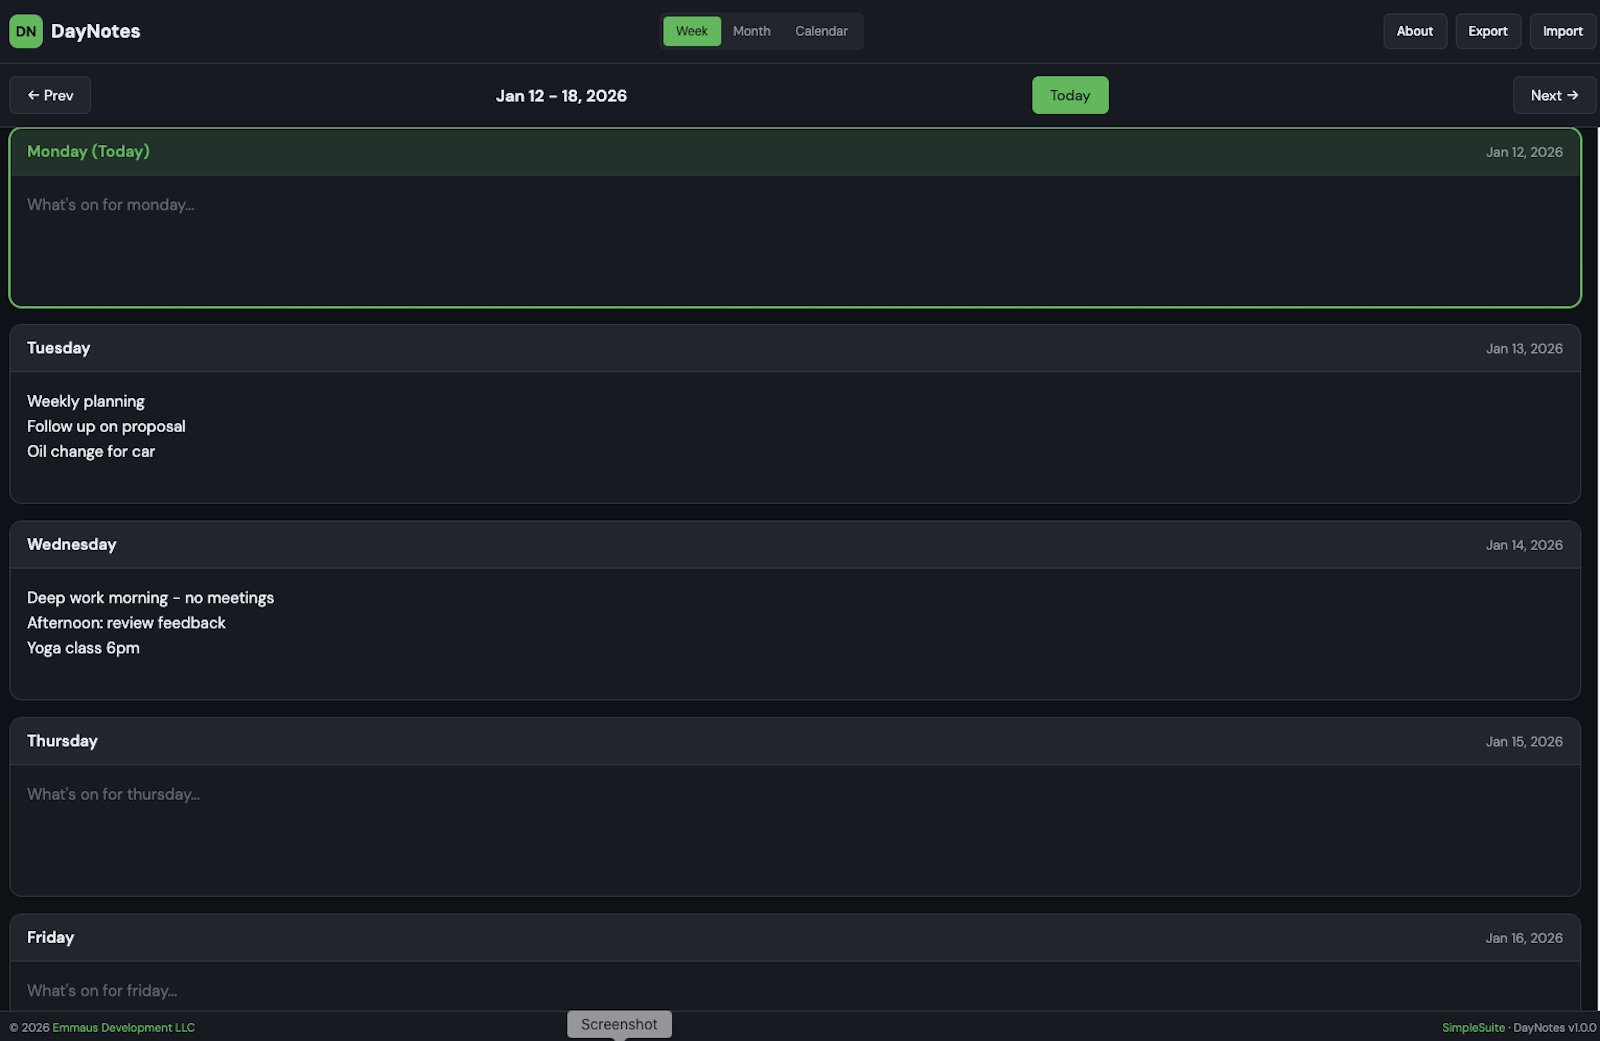This screenshot has height=1041, width=1600.
Task: Go to previous week with the arrow
Action: pyautogui.click(x=49, y=95)
